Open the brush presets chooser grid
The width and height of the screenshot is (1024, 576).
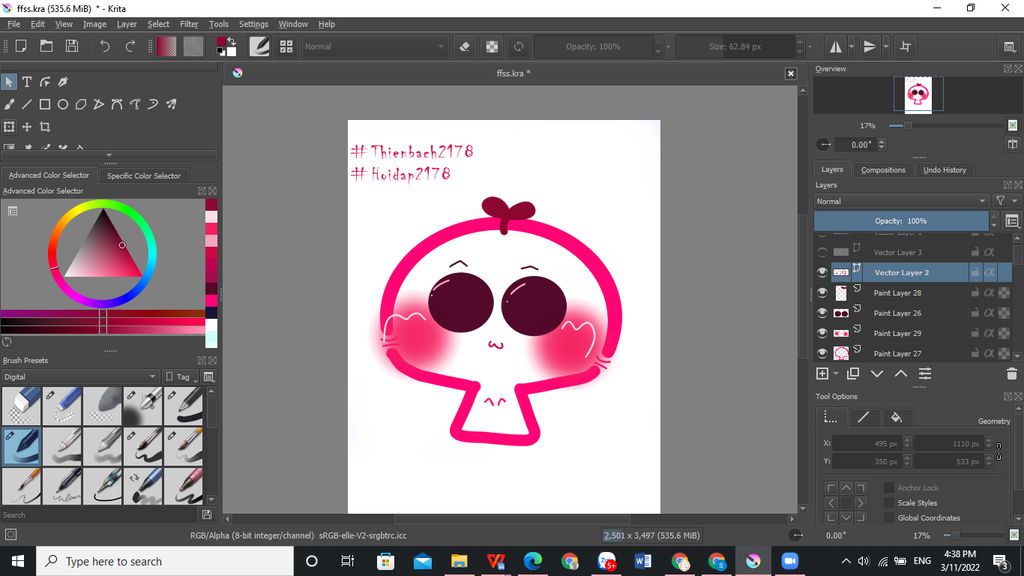coord(286,46)
